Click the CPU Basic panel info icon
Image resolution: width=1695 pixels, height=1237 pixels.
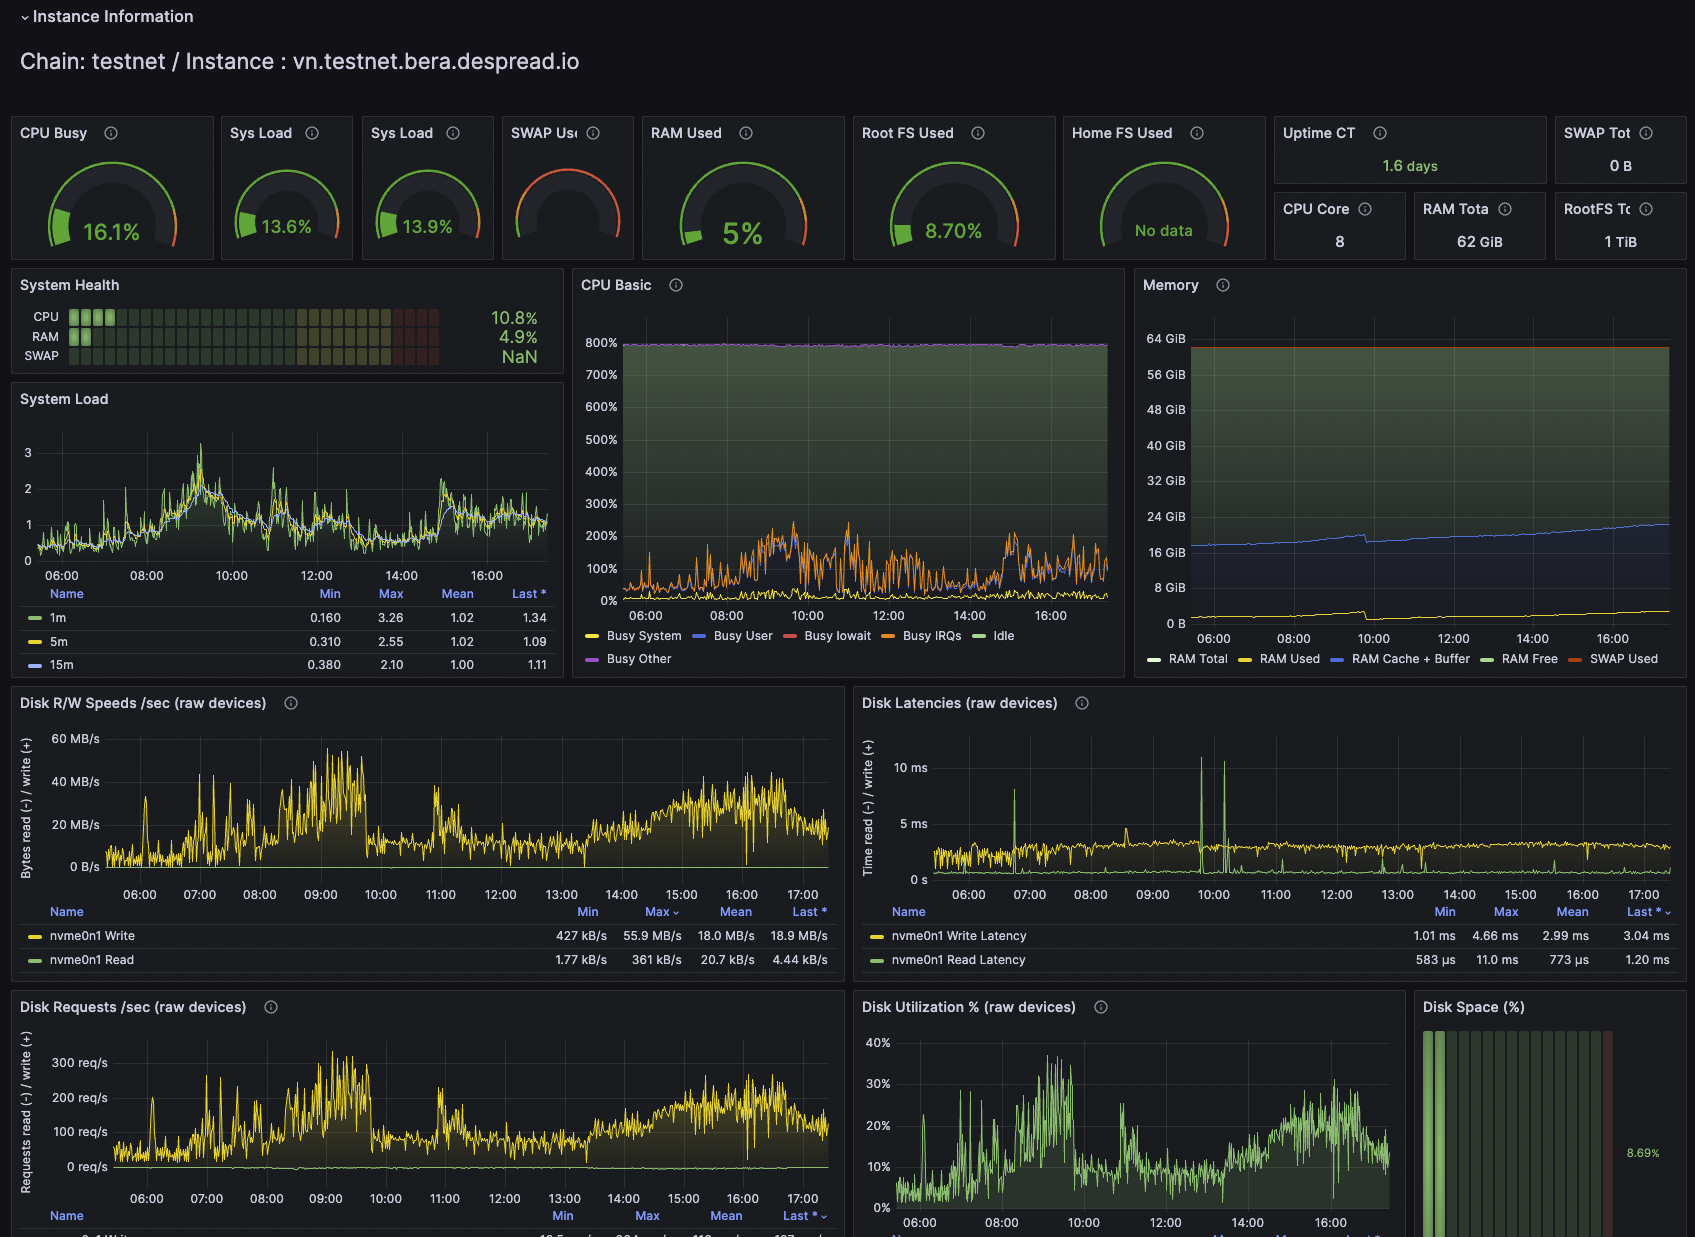click(x=676, y=285)
